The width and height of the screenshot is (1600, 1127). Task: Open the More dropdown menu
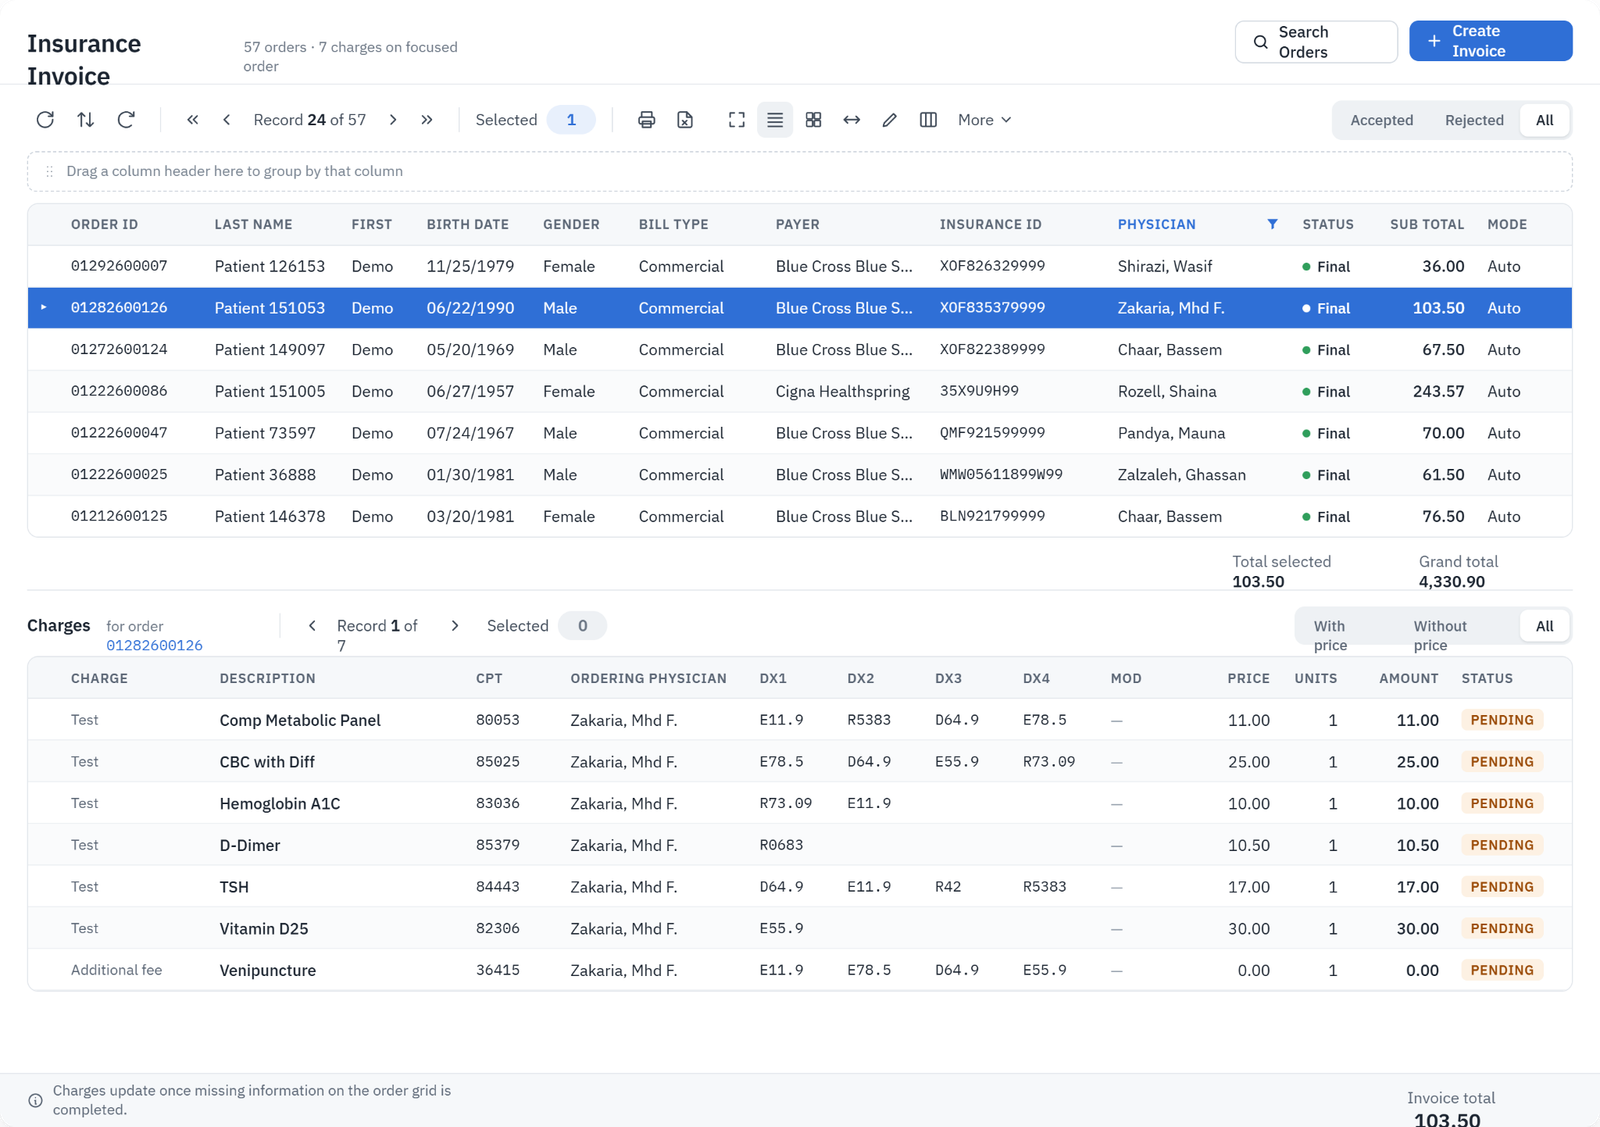point(985,120)
